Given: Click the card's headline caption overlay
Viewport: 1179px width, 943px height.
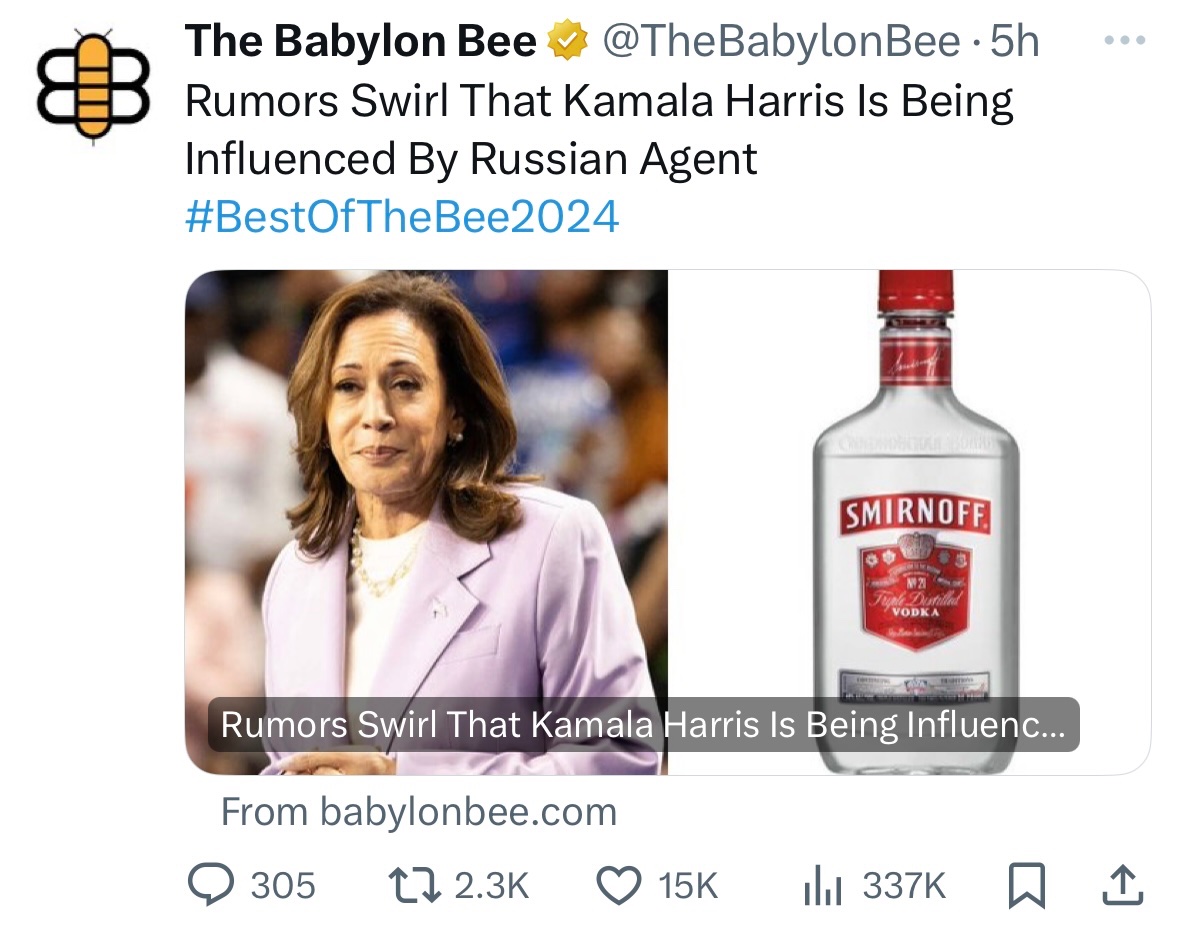Looking at the screenshot, I should (642, 725).
